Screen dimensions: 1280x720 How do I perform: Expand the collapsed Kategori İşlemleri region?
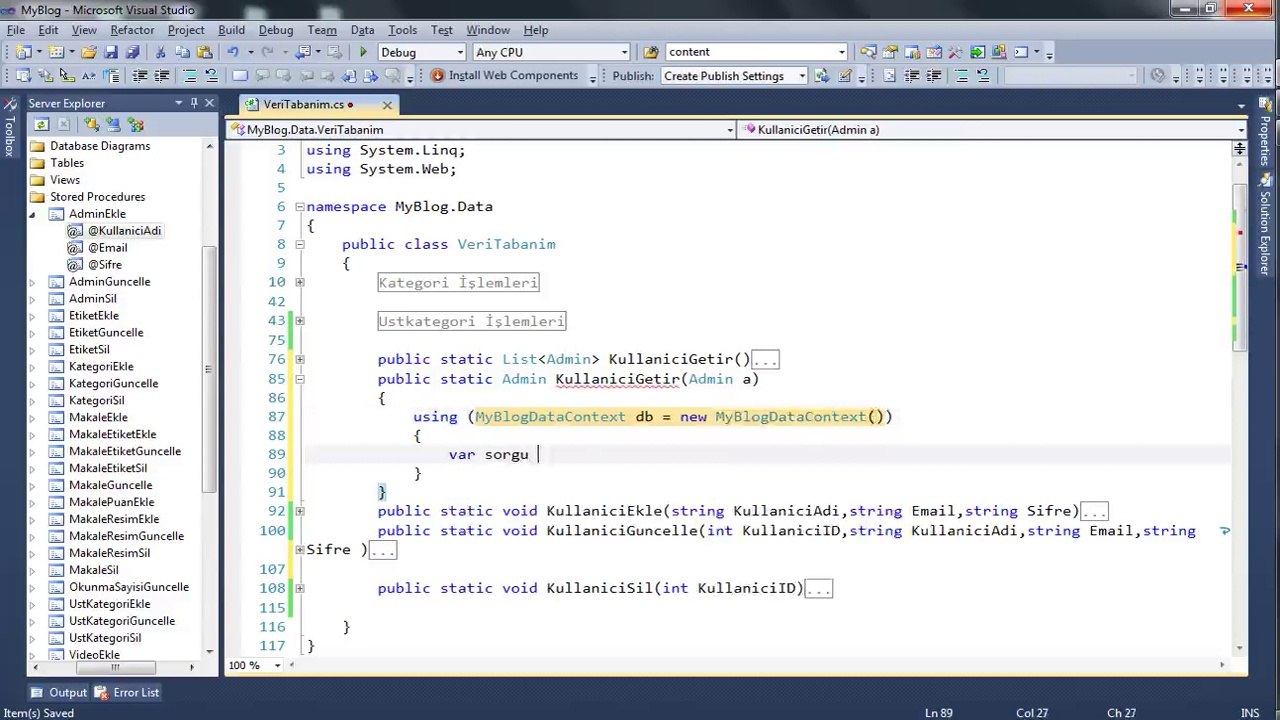click(299, 282)
